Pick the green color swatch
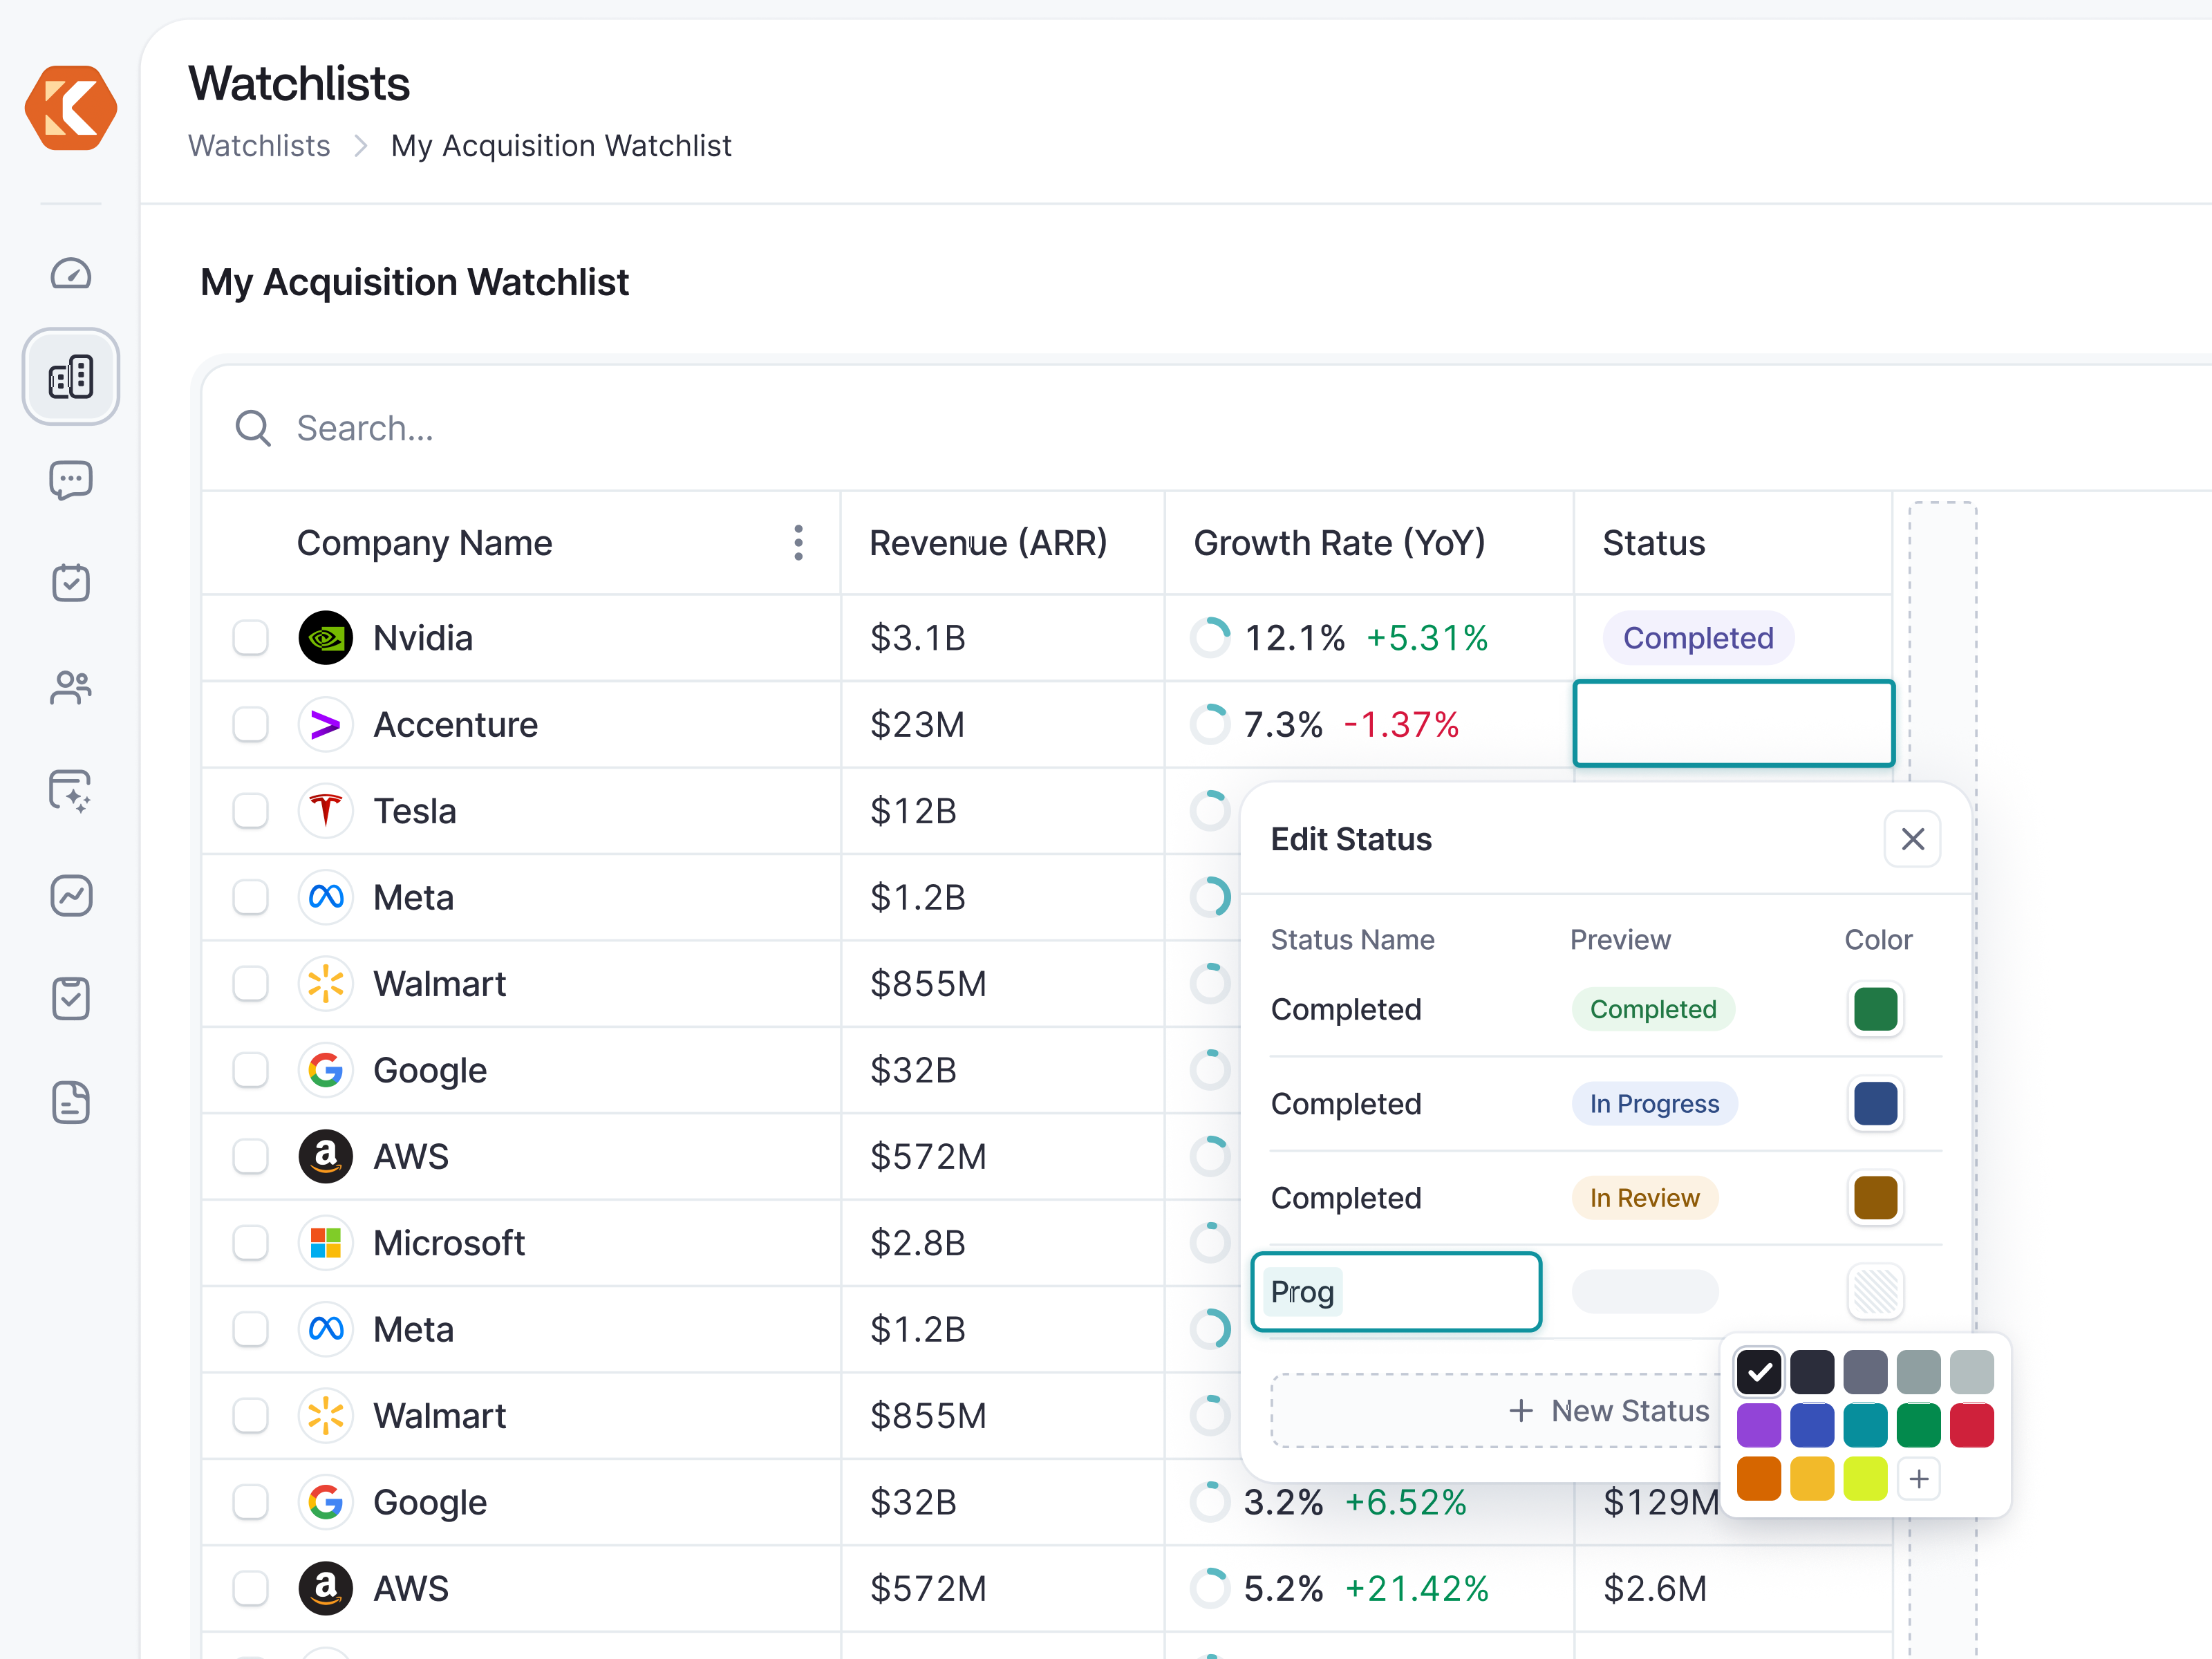The image size is (2212, 1659). [x=1918, y=1426]
